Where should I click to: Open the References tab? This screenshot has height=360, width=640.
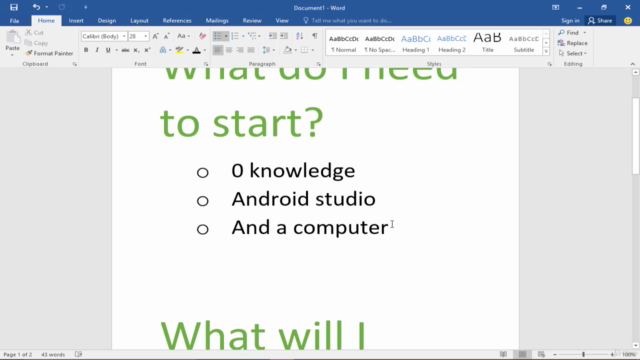click(177, 20)
